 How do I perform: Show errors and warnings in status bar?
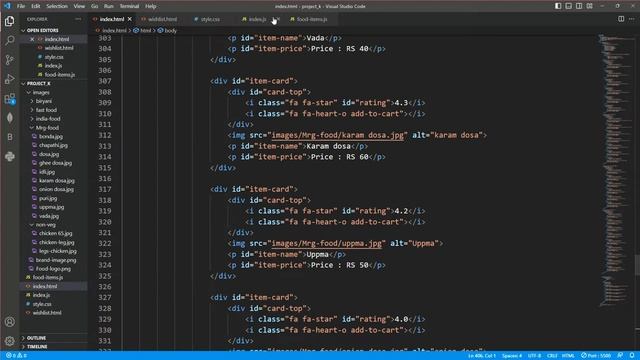(16, 356)
